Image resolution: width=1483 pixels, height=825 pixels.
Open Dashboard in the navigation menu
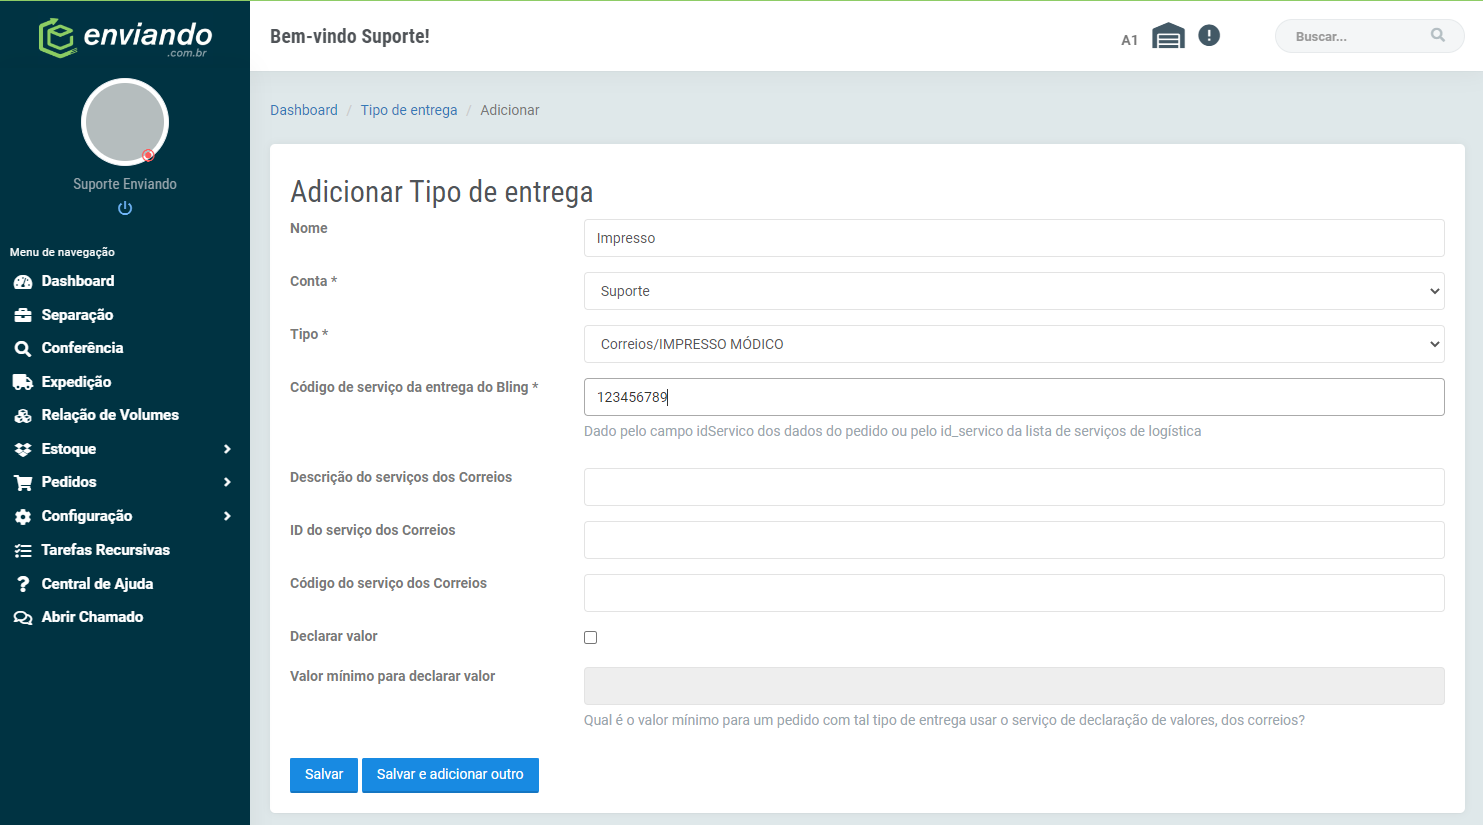tap(78, 281)
